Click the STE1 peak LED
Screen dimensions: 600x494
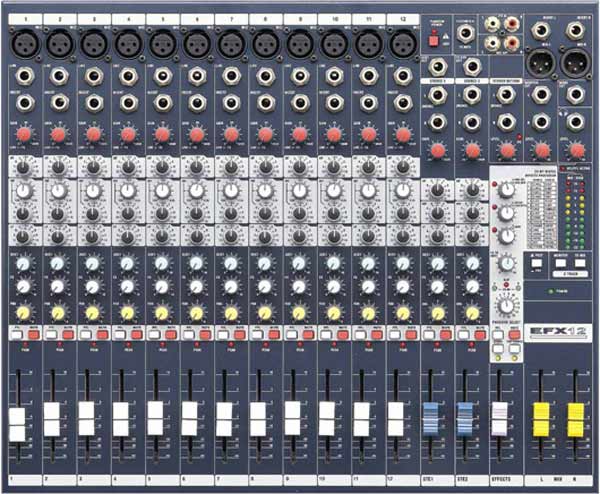click(437, 345)
